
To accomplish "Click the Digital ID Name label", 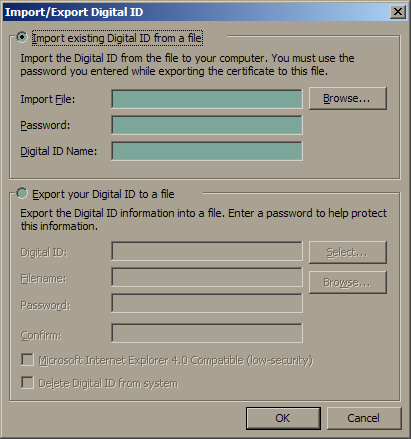I will [x=59, y=151].
